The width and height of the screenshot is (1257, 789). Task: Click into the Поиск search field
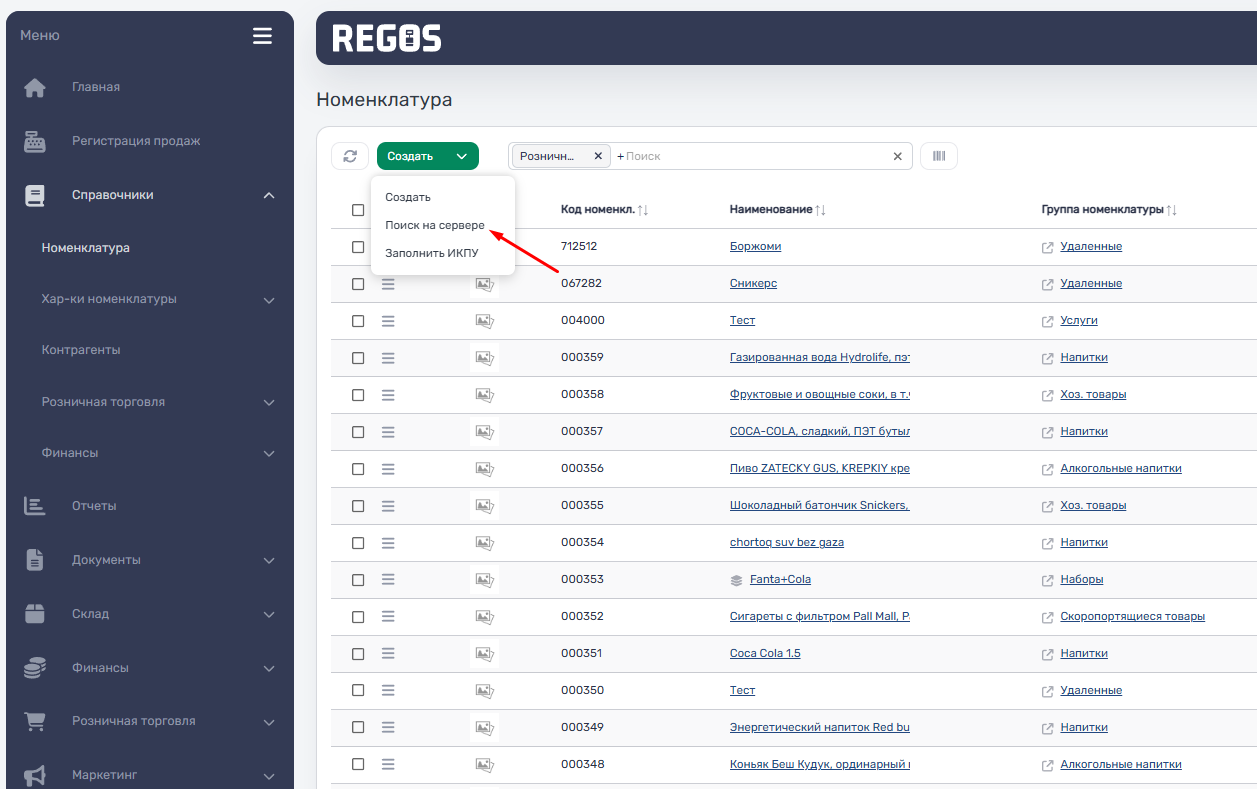pyautogui.click(x=750, y=156)
